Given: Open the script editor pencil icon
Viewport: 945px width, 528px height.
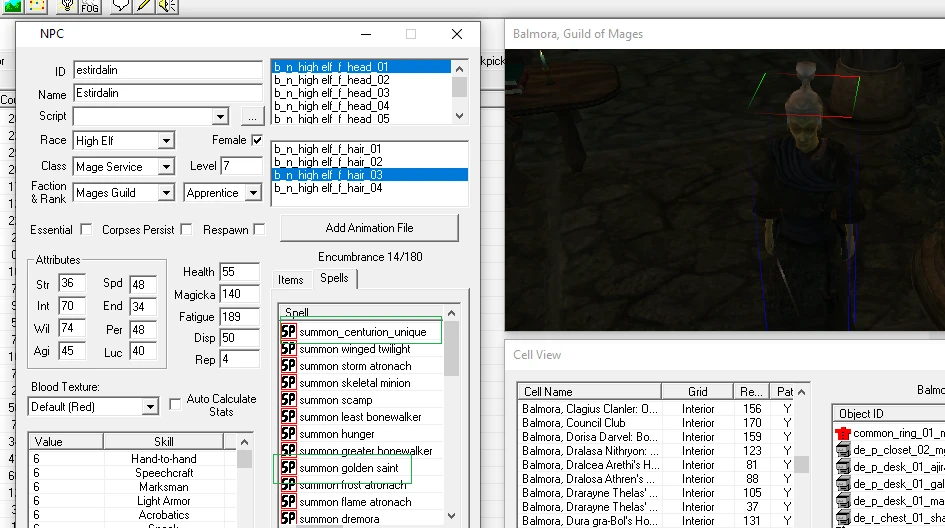Looking at the screenshot, I should pos(144,6).
